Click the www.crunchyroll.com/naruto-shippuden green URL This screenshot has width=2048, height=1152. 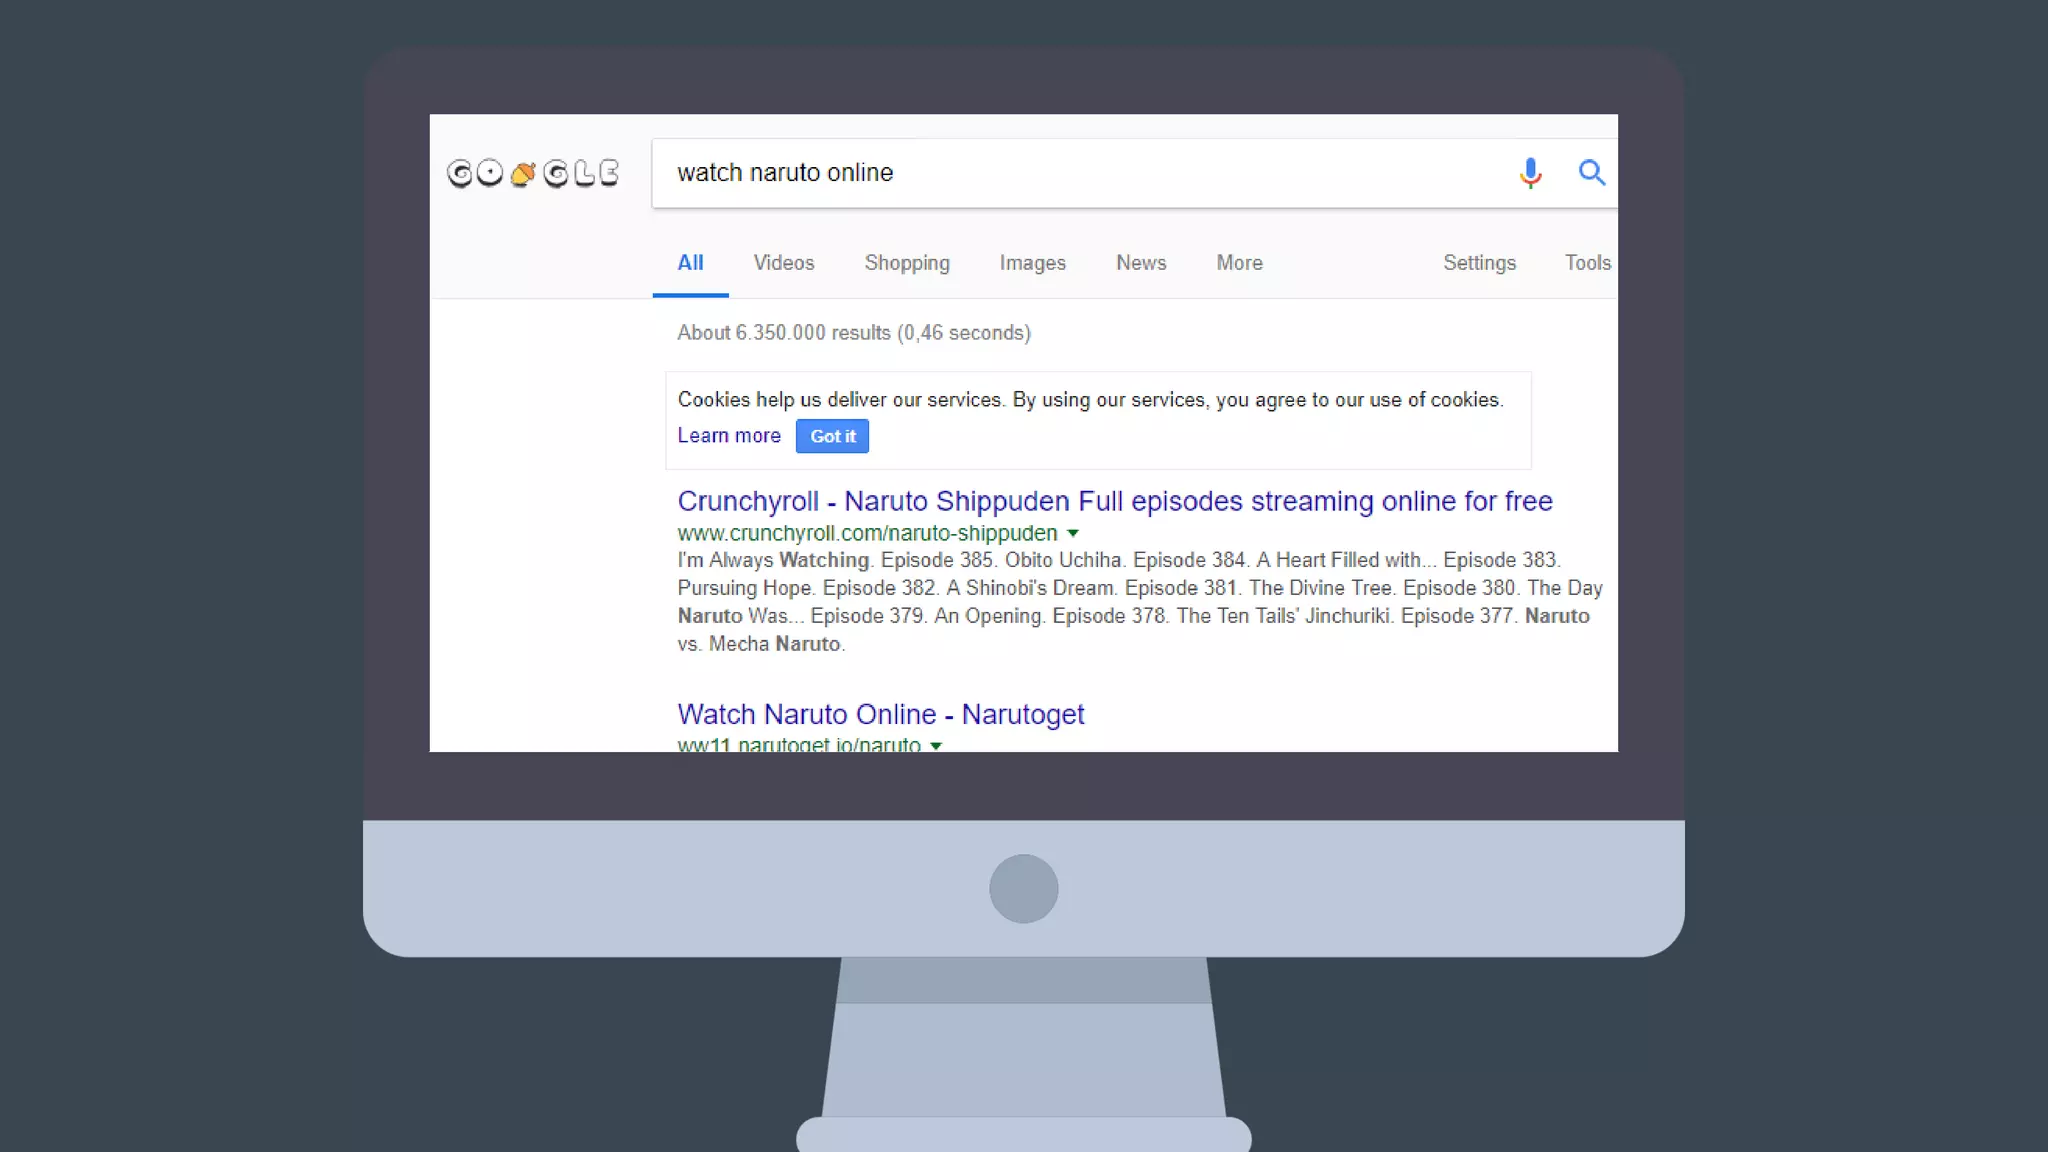point(866,534)
